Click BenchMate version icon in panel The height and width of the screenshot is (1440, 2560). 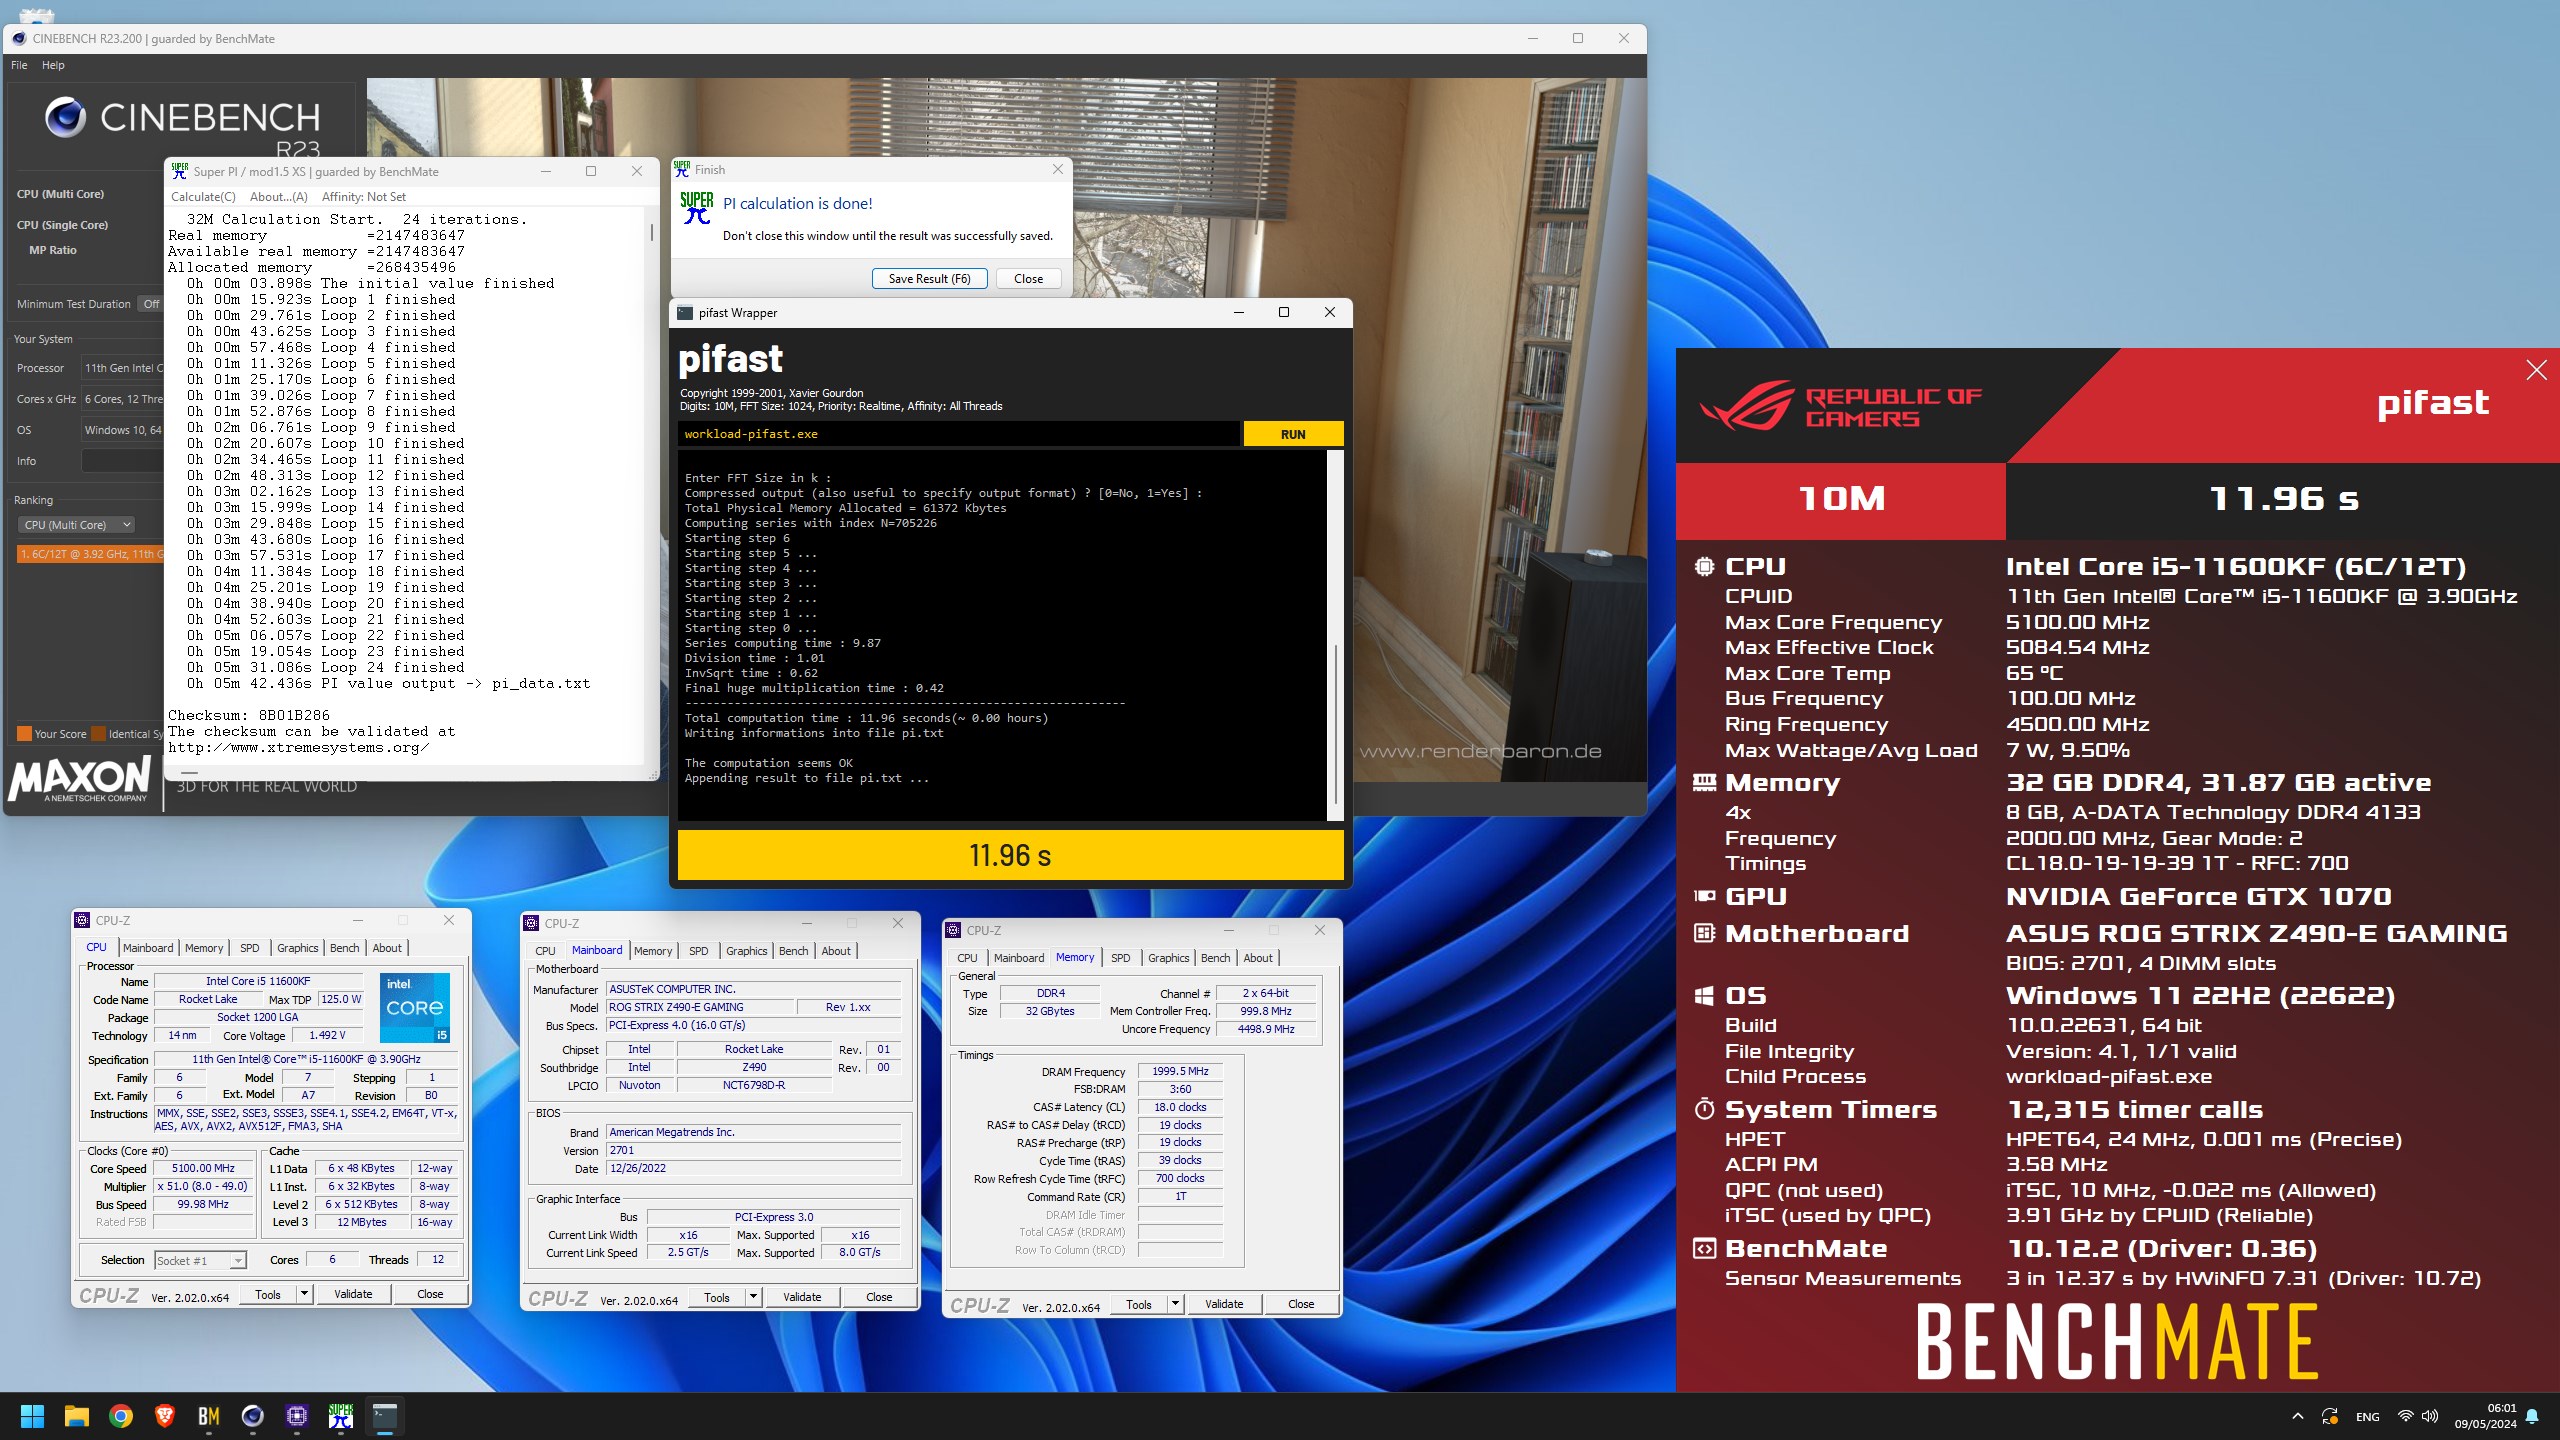click(1704, 1248)
